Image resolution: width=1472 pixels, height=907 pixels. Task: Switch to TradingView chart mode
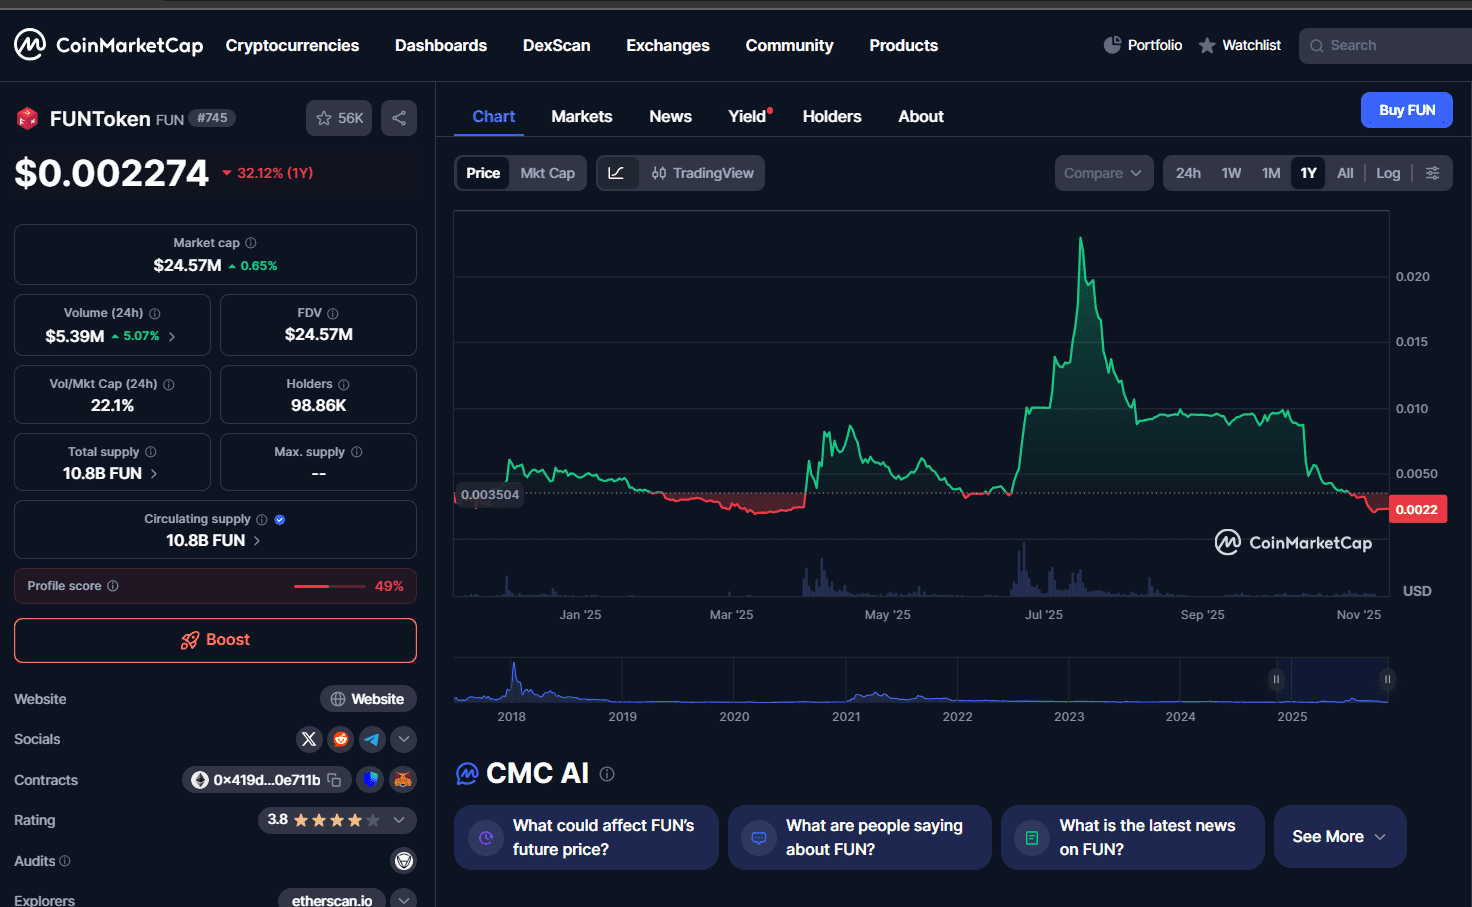point(703,173)
